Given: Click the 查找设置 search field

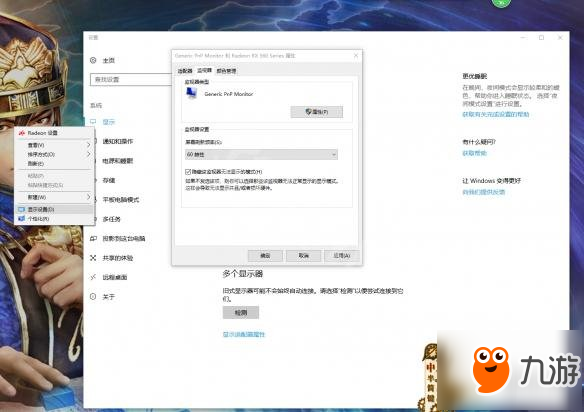Looking at the screenshot, I should click(131, 79).
